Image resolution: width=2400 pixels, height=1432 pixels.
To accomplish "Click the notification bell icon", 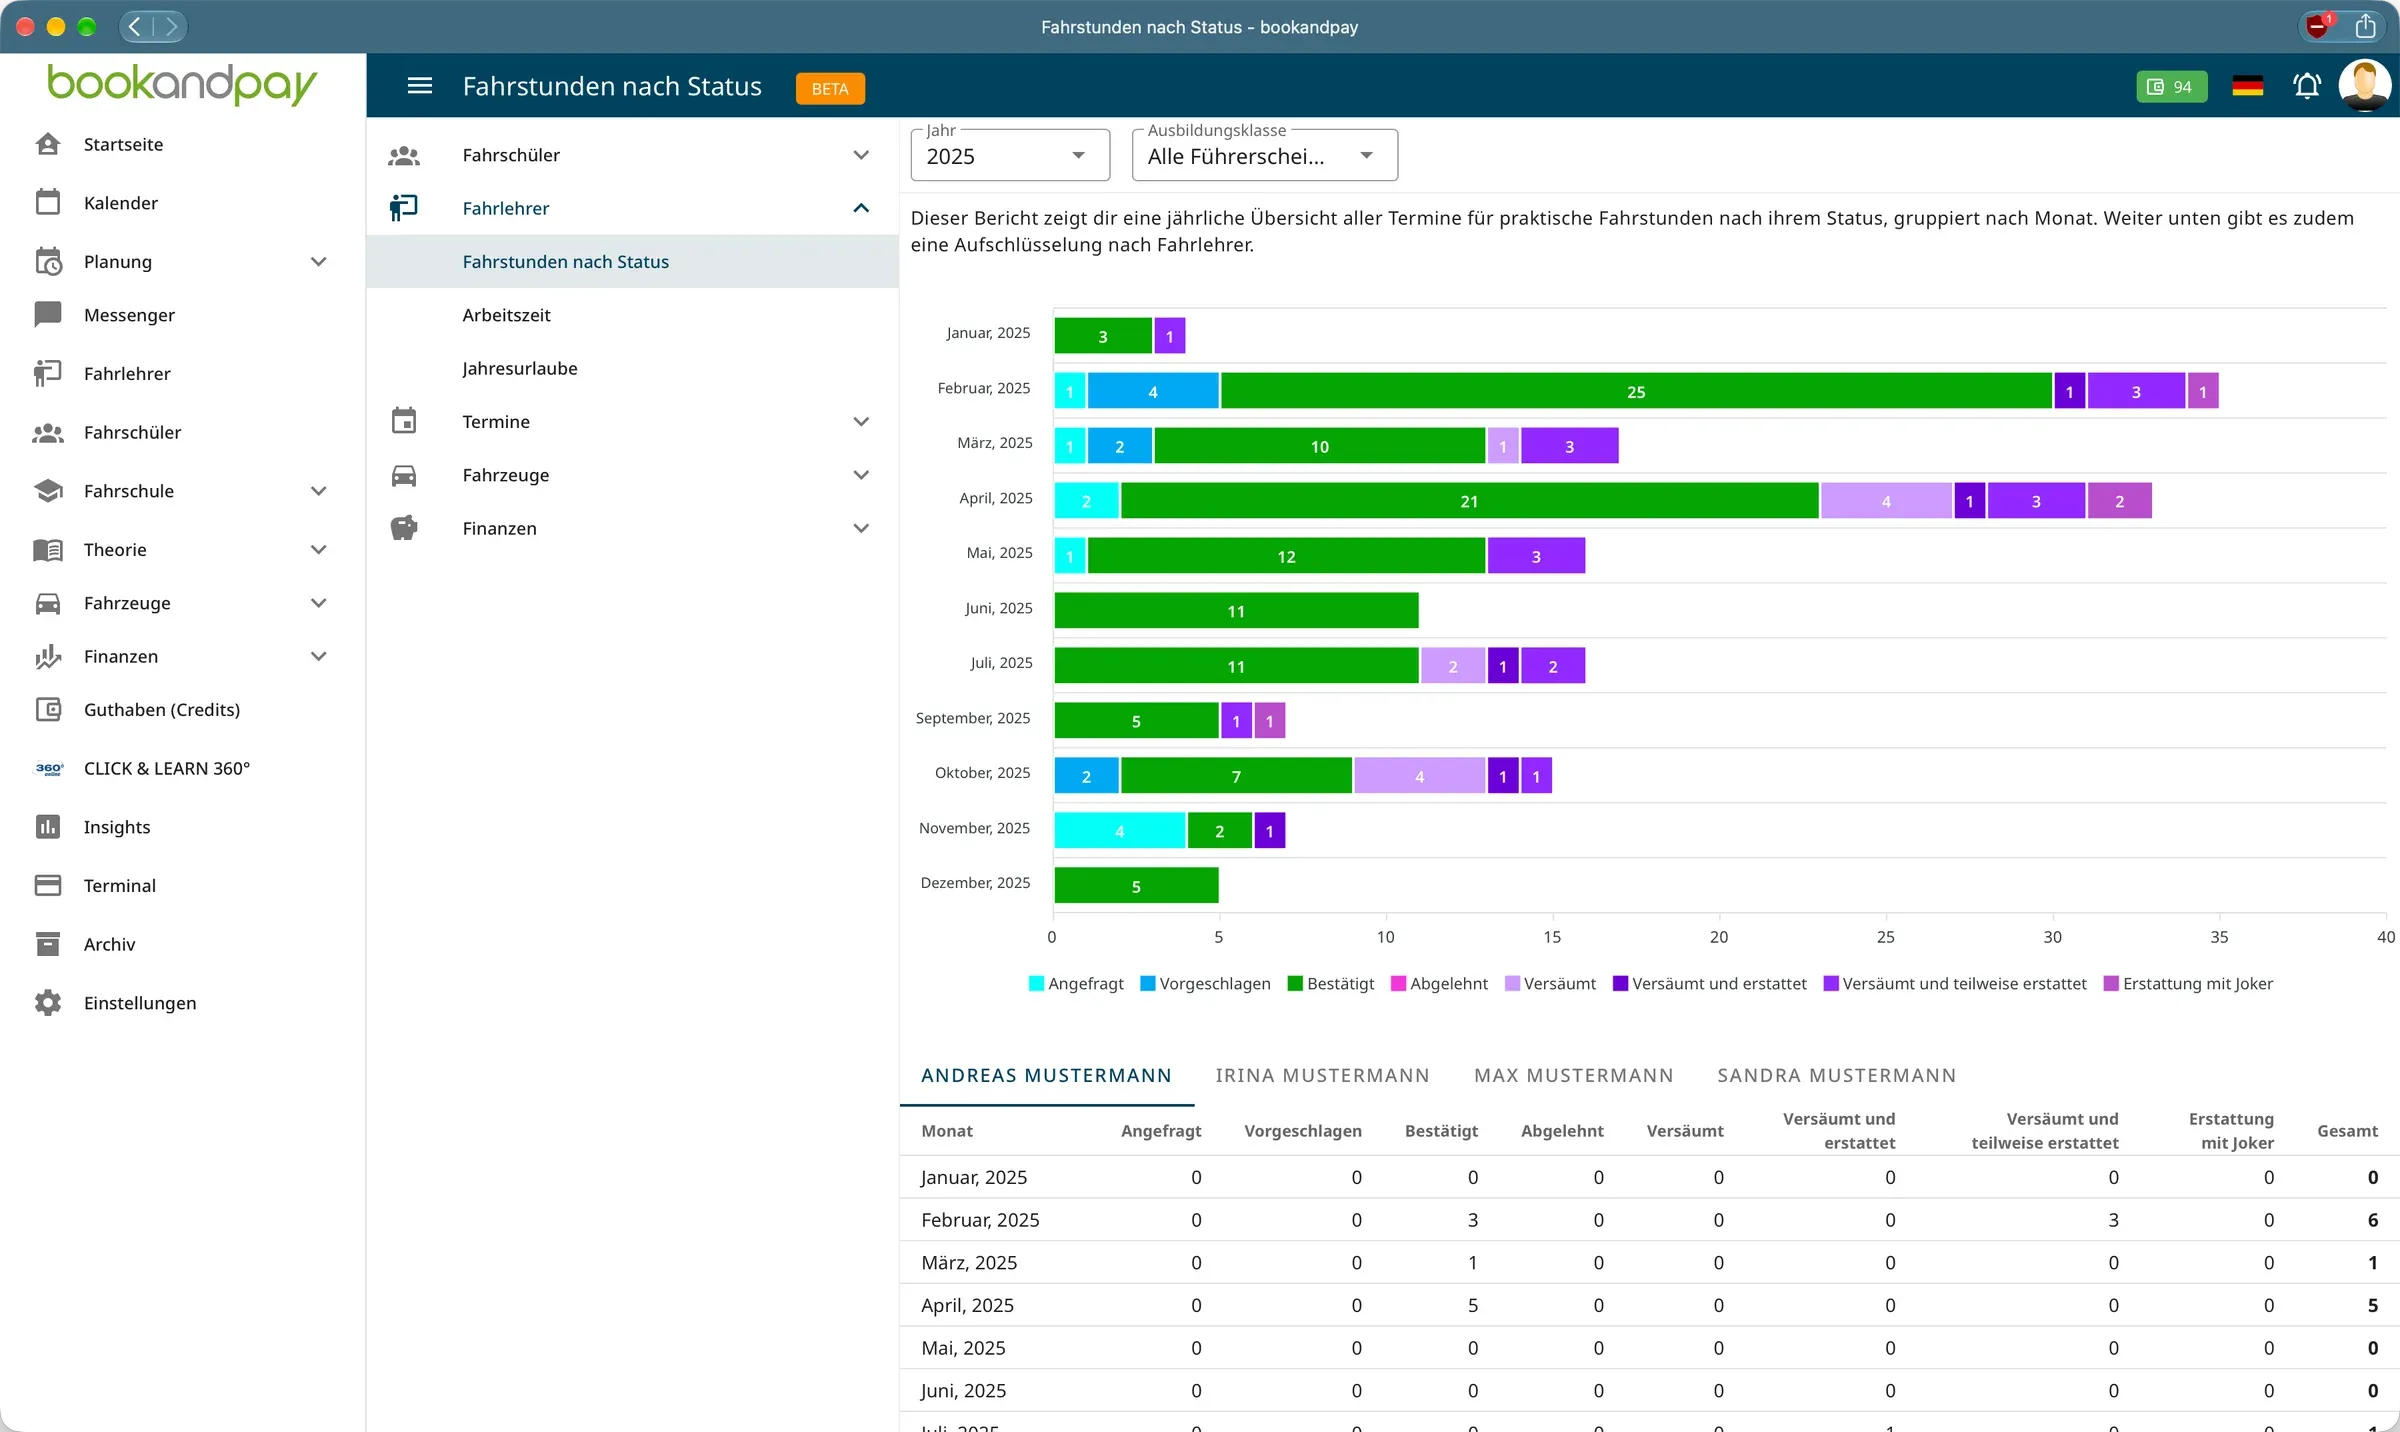I will click(2307, 86).
